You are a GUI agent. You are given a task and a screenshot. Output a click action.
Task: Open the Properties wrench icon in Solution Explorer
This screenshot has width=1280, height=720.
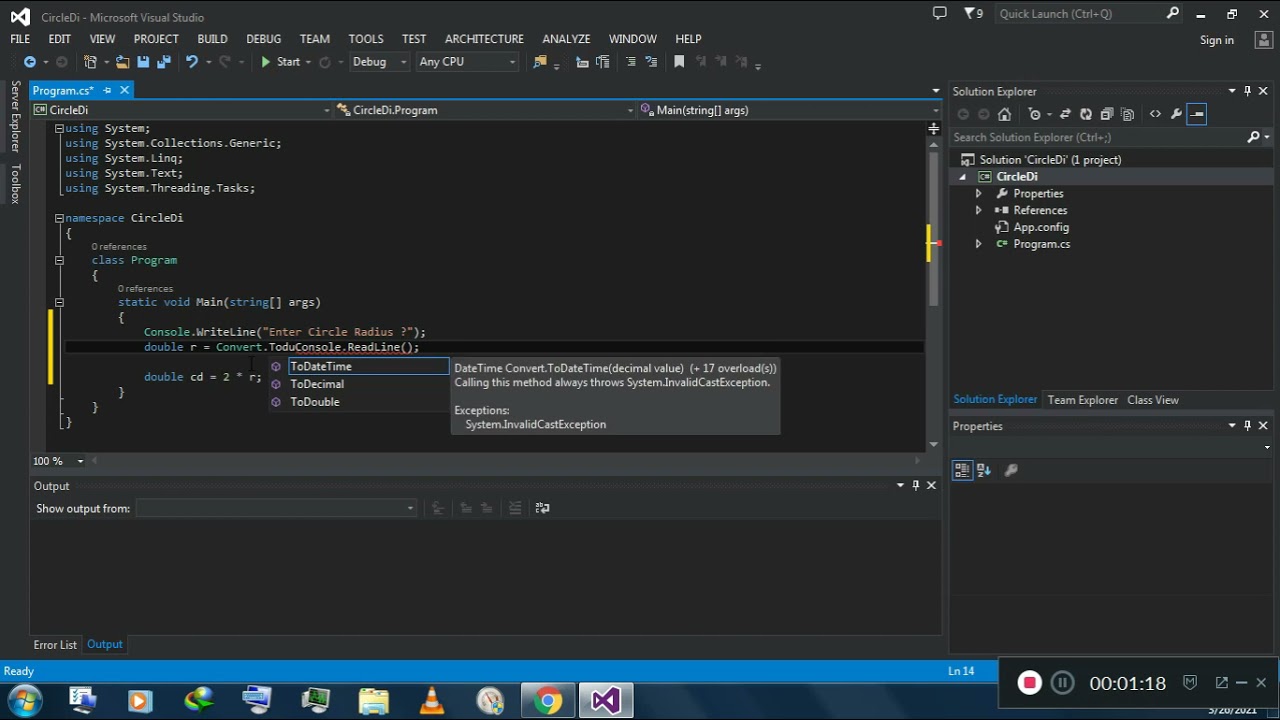click(x=1176, y=114)
